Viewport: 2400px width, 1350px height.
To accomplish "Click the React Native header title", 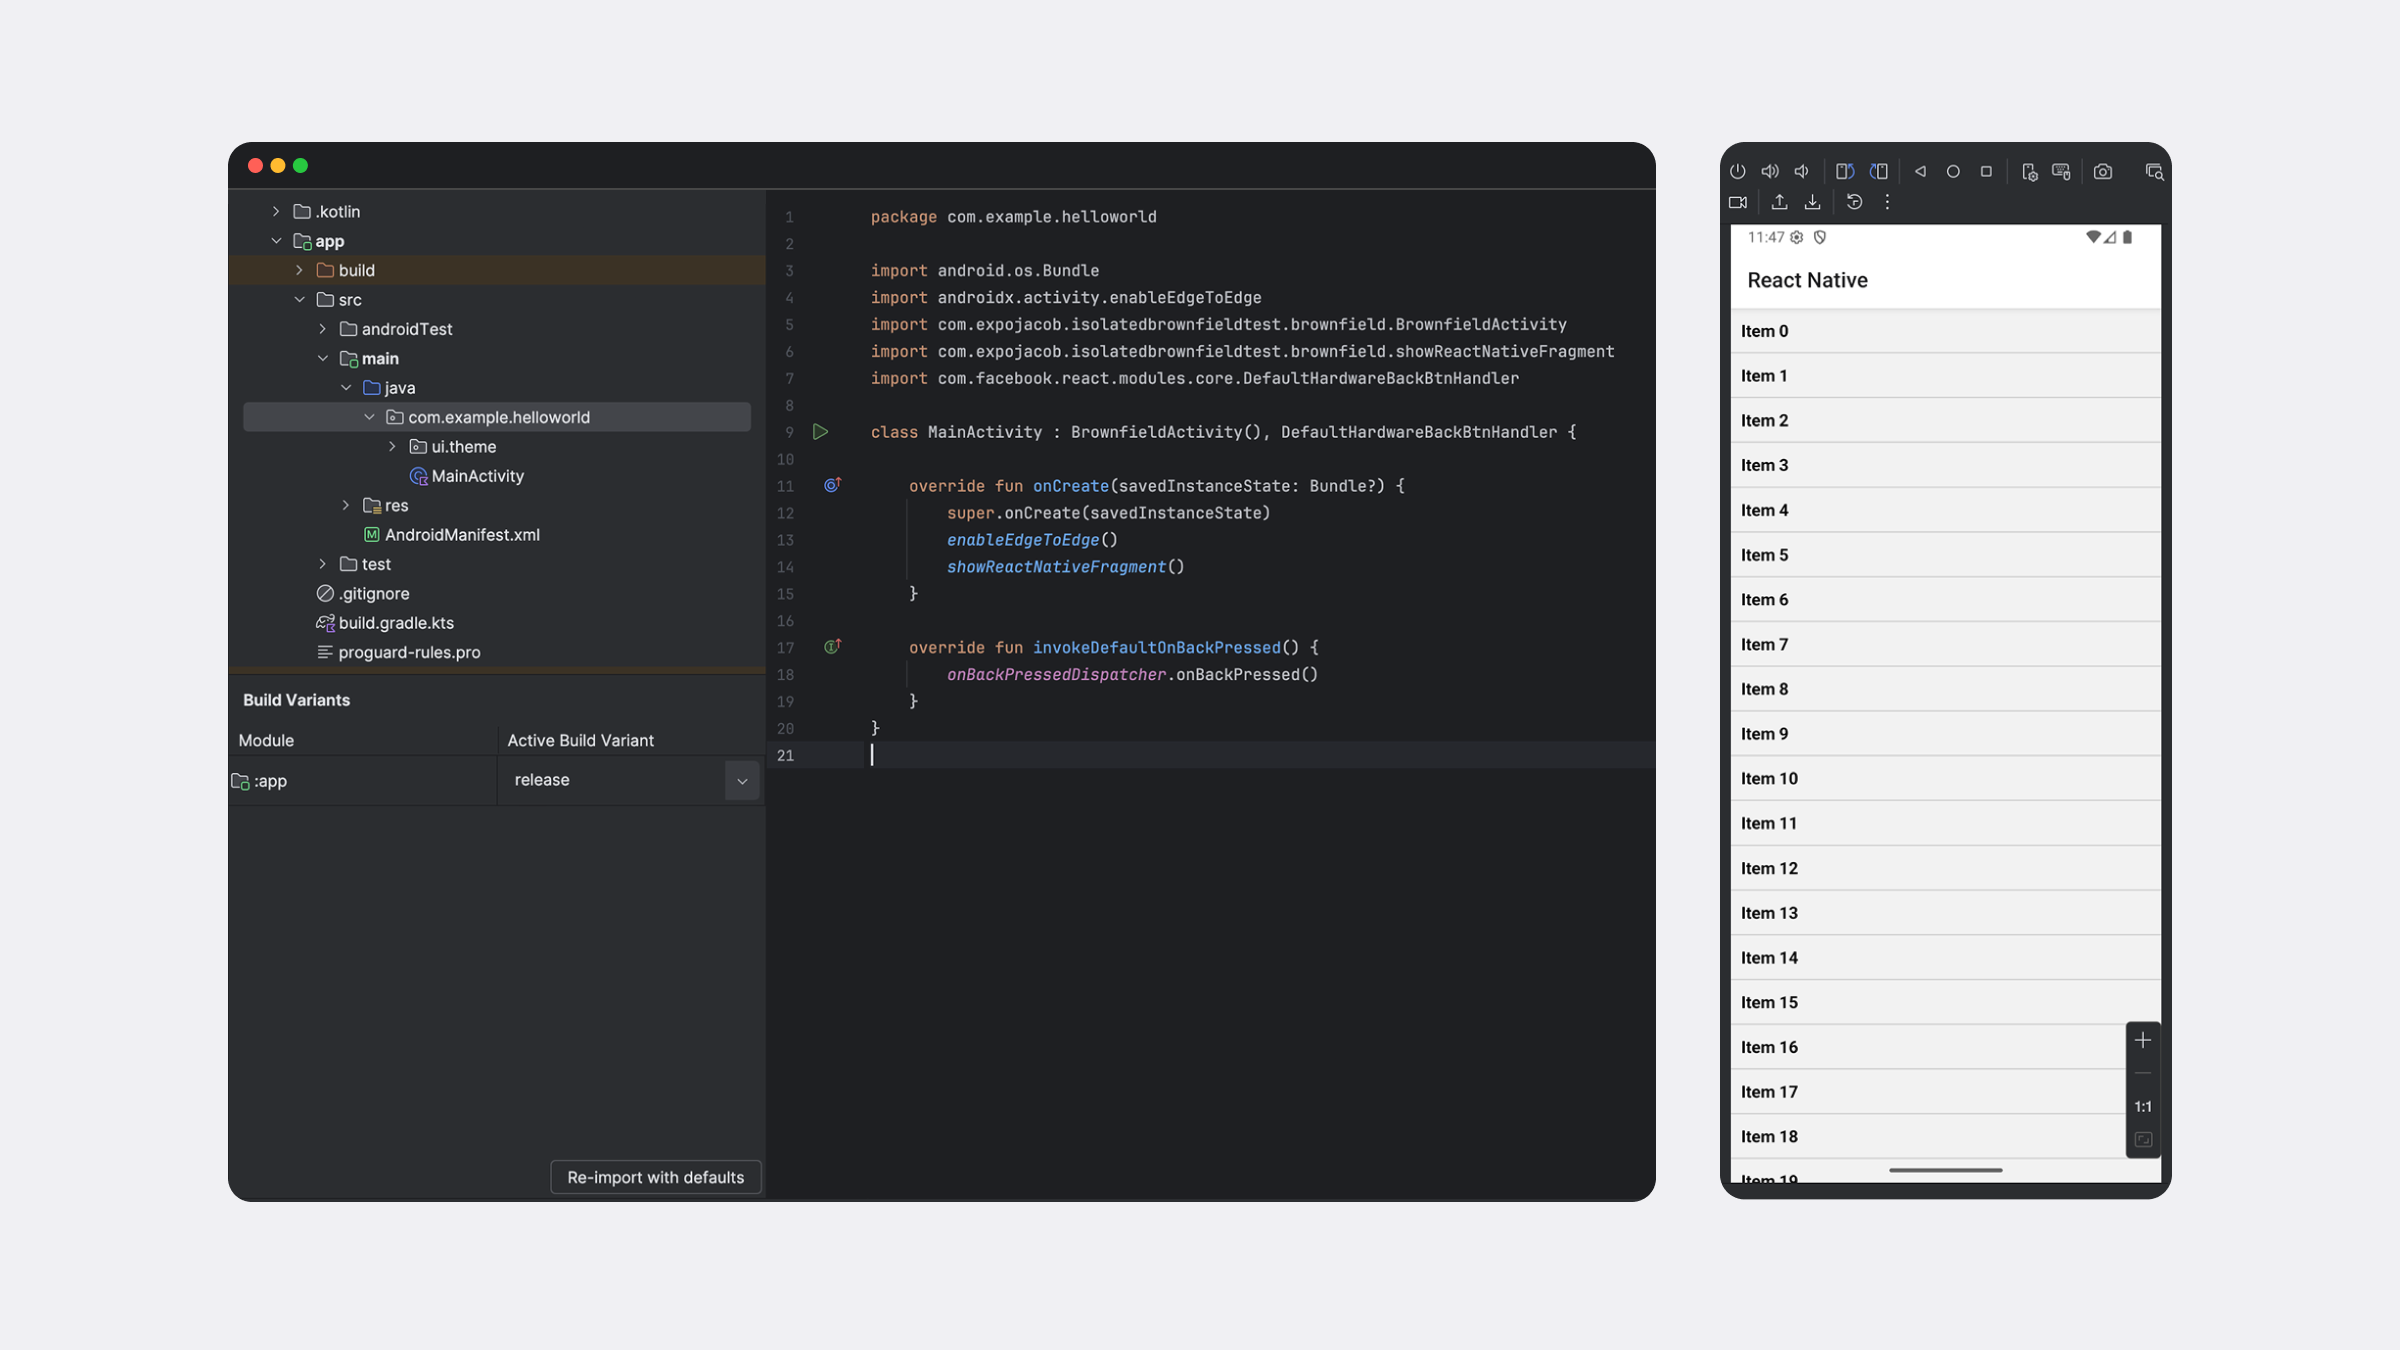I will coord(1807,280).
